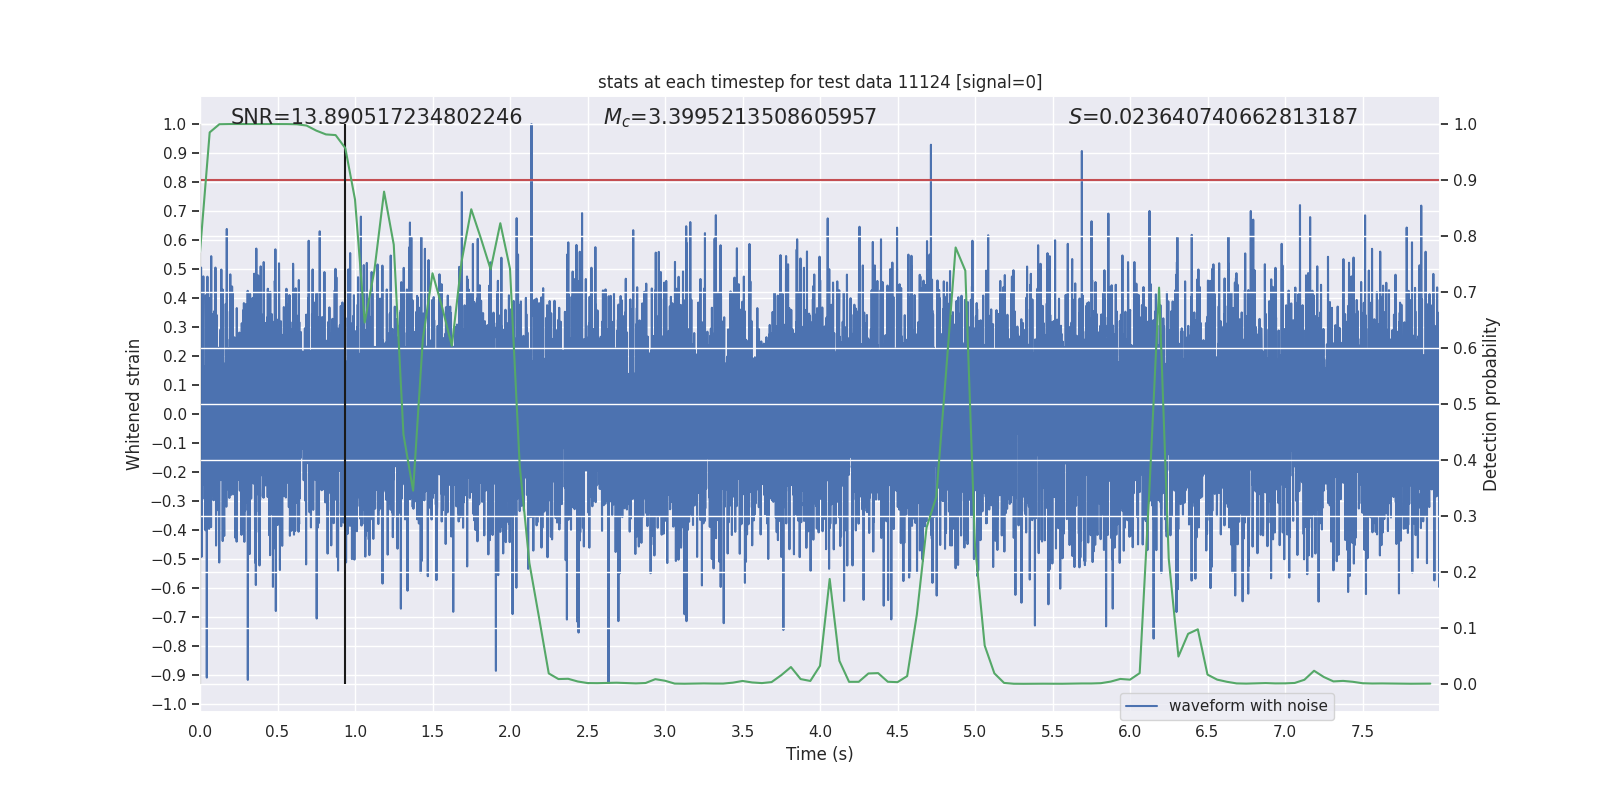Click the 0.5 tick on right probability axis
Screen dimensions: 1600x800
[1464, 404]
